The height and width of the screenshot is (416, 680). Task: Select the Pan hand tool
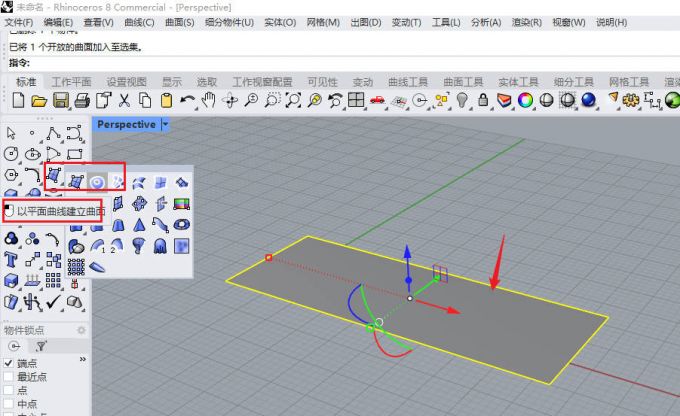209,101
